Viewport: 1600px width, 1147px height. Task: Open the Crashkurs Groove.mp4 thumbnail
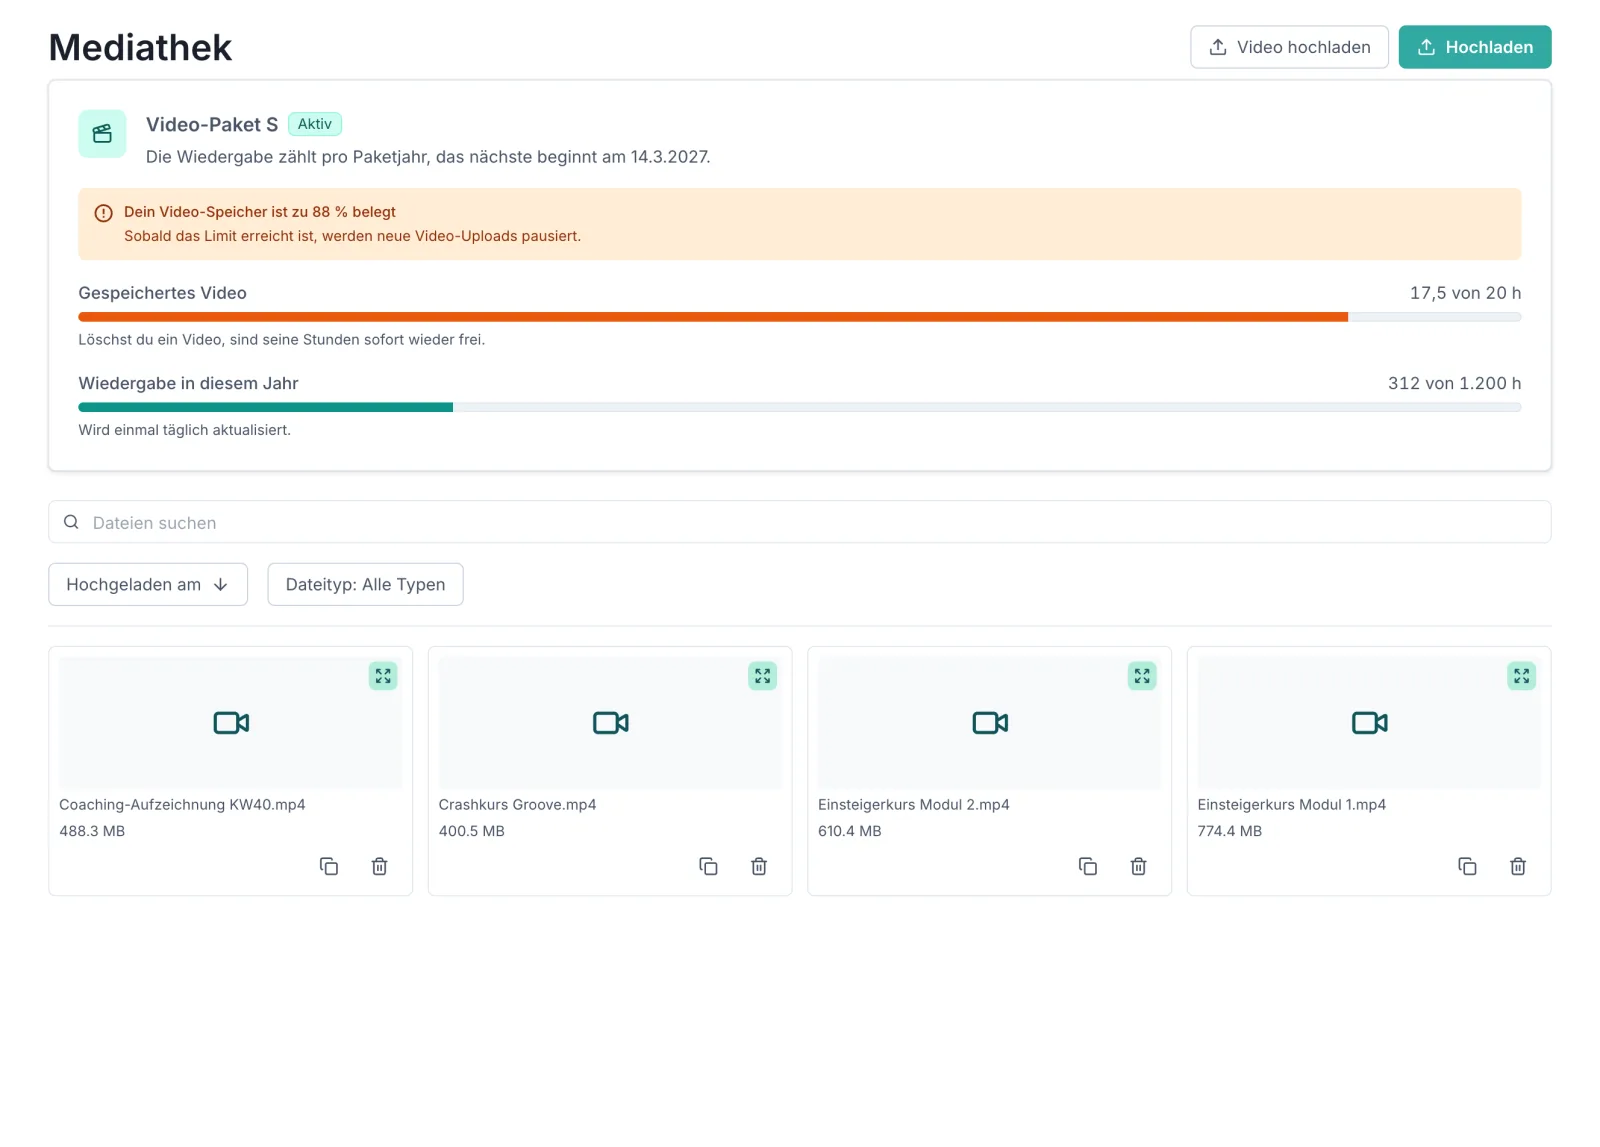[610, 723]
